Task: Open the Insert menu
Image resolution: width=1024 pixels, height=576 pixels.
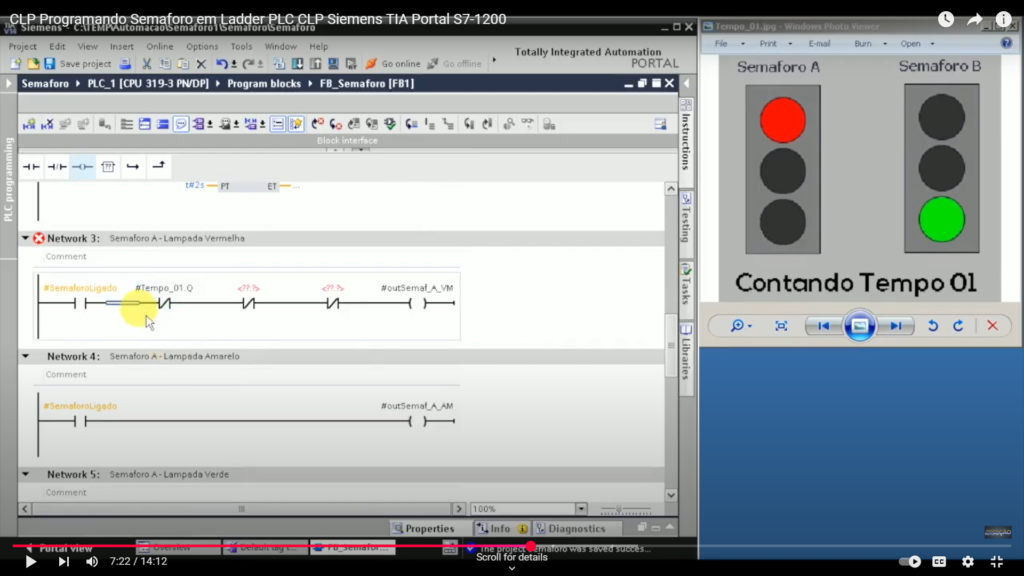Action: (121, 46)
